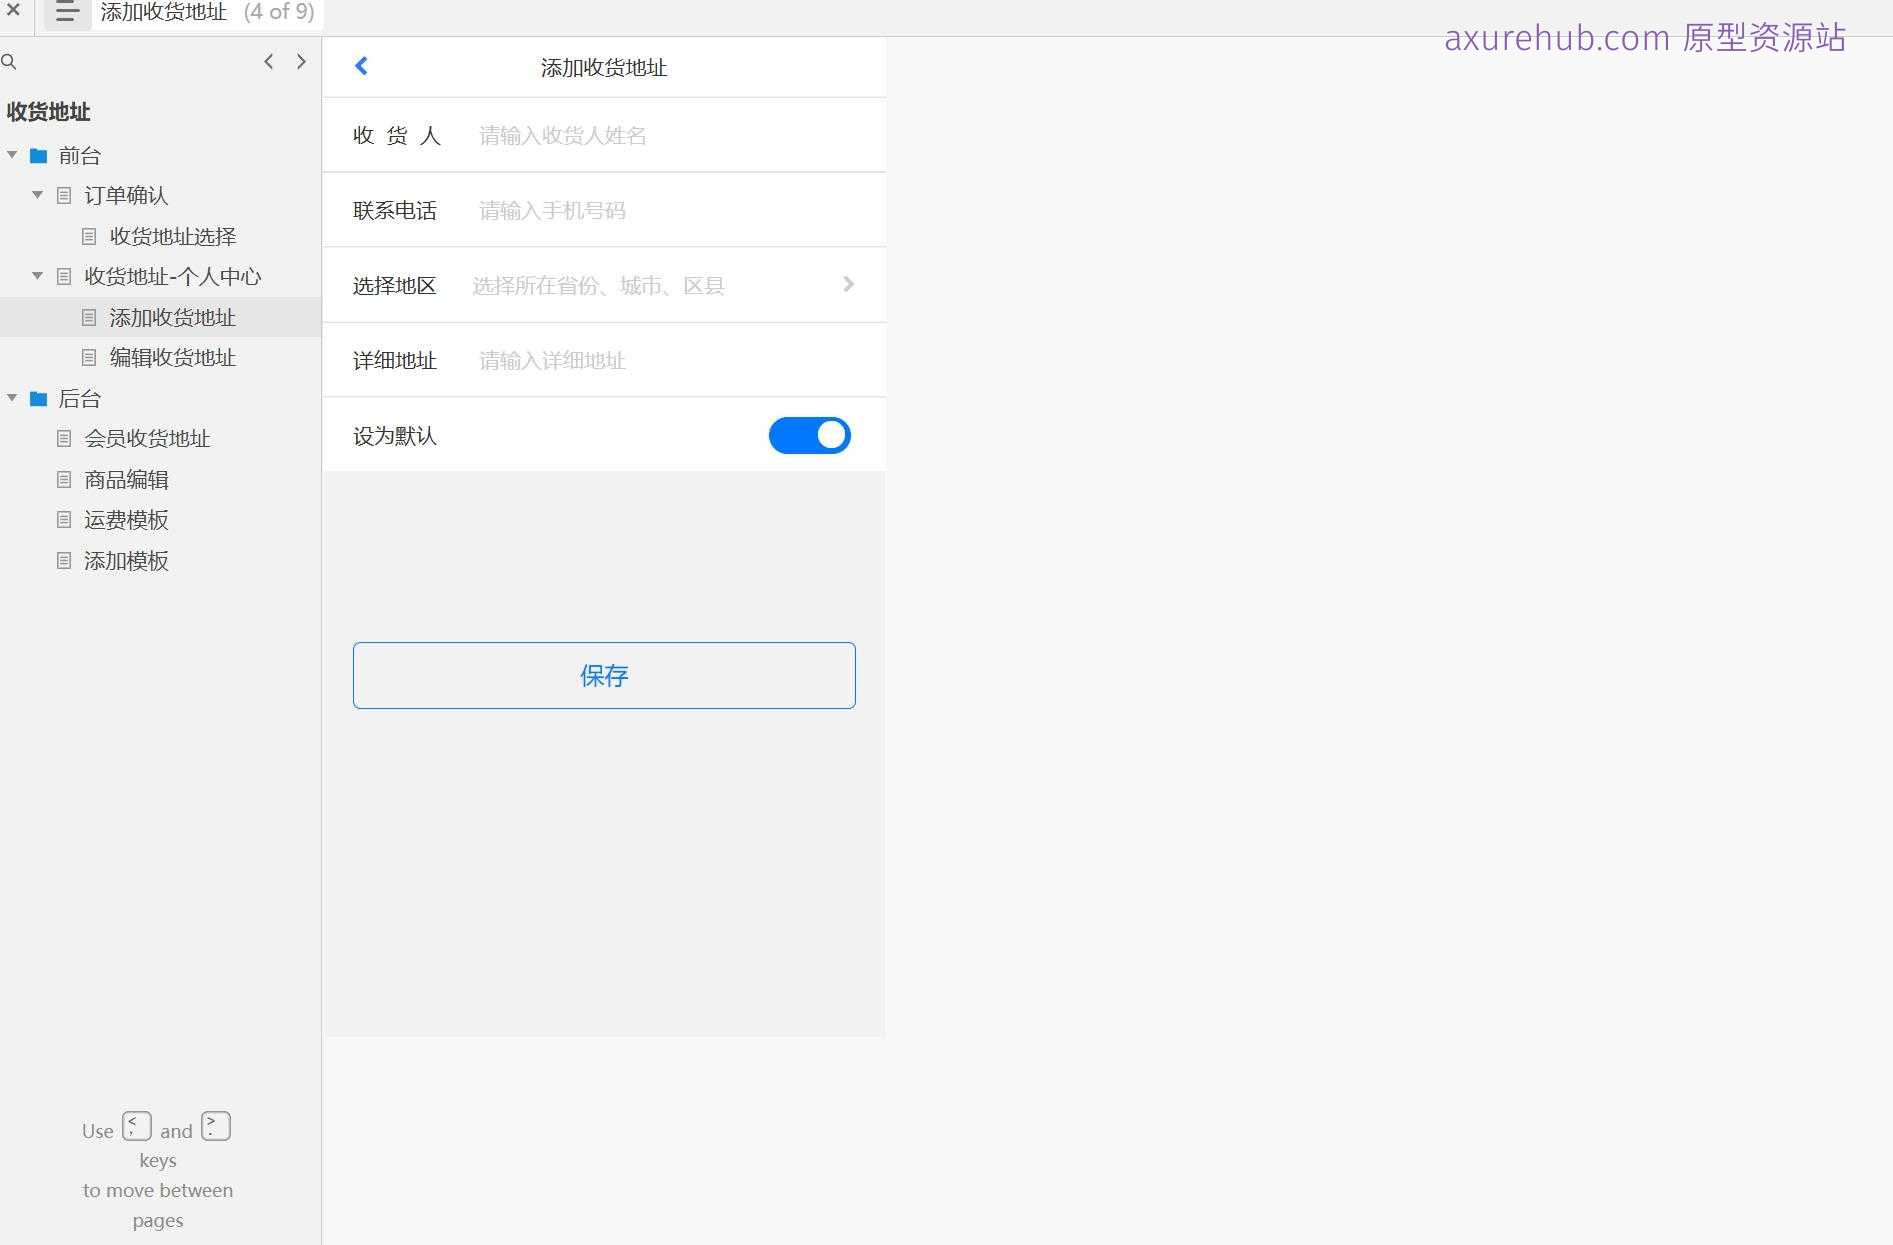1893x1245 pixels.
Task: Click page icon next to 订单确认
Action: tap(64, 196)
